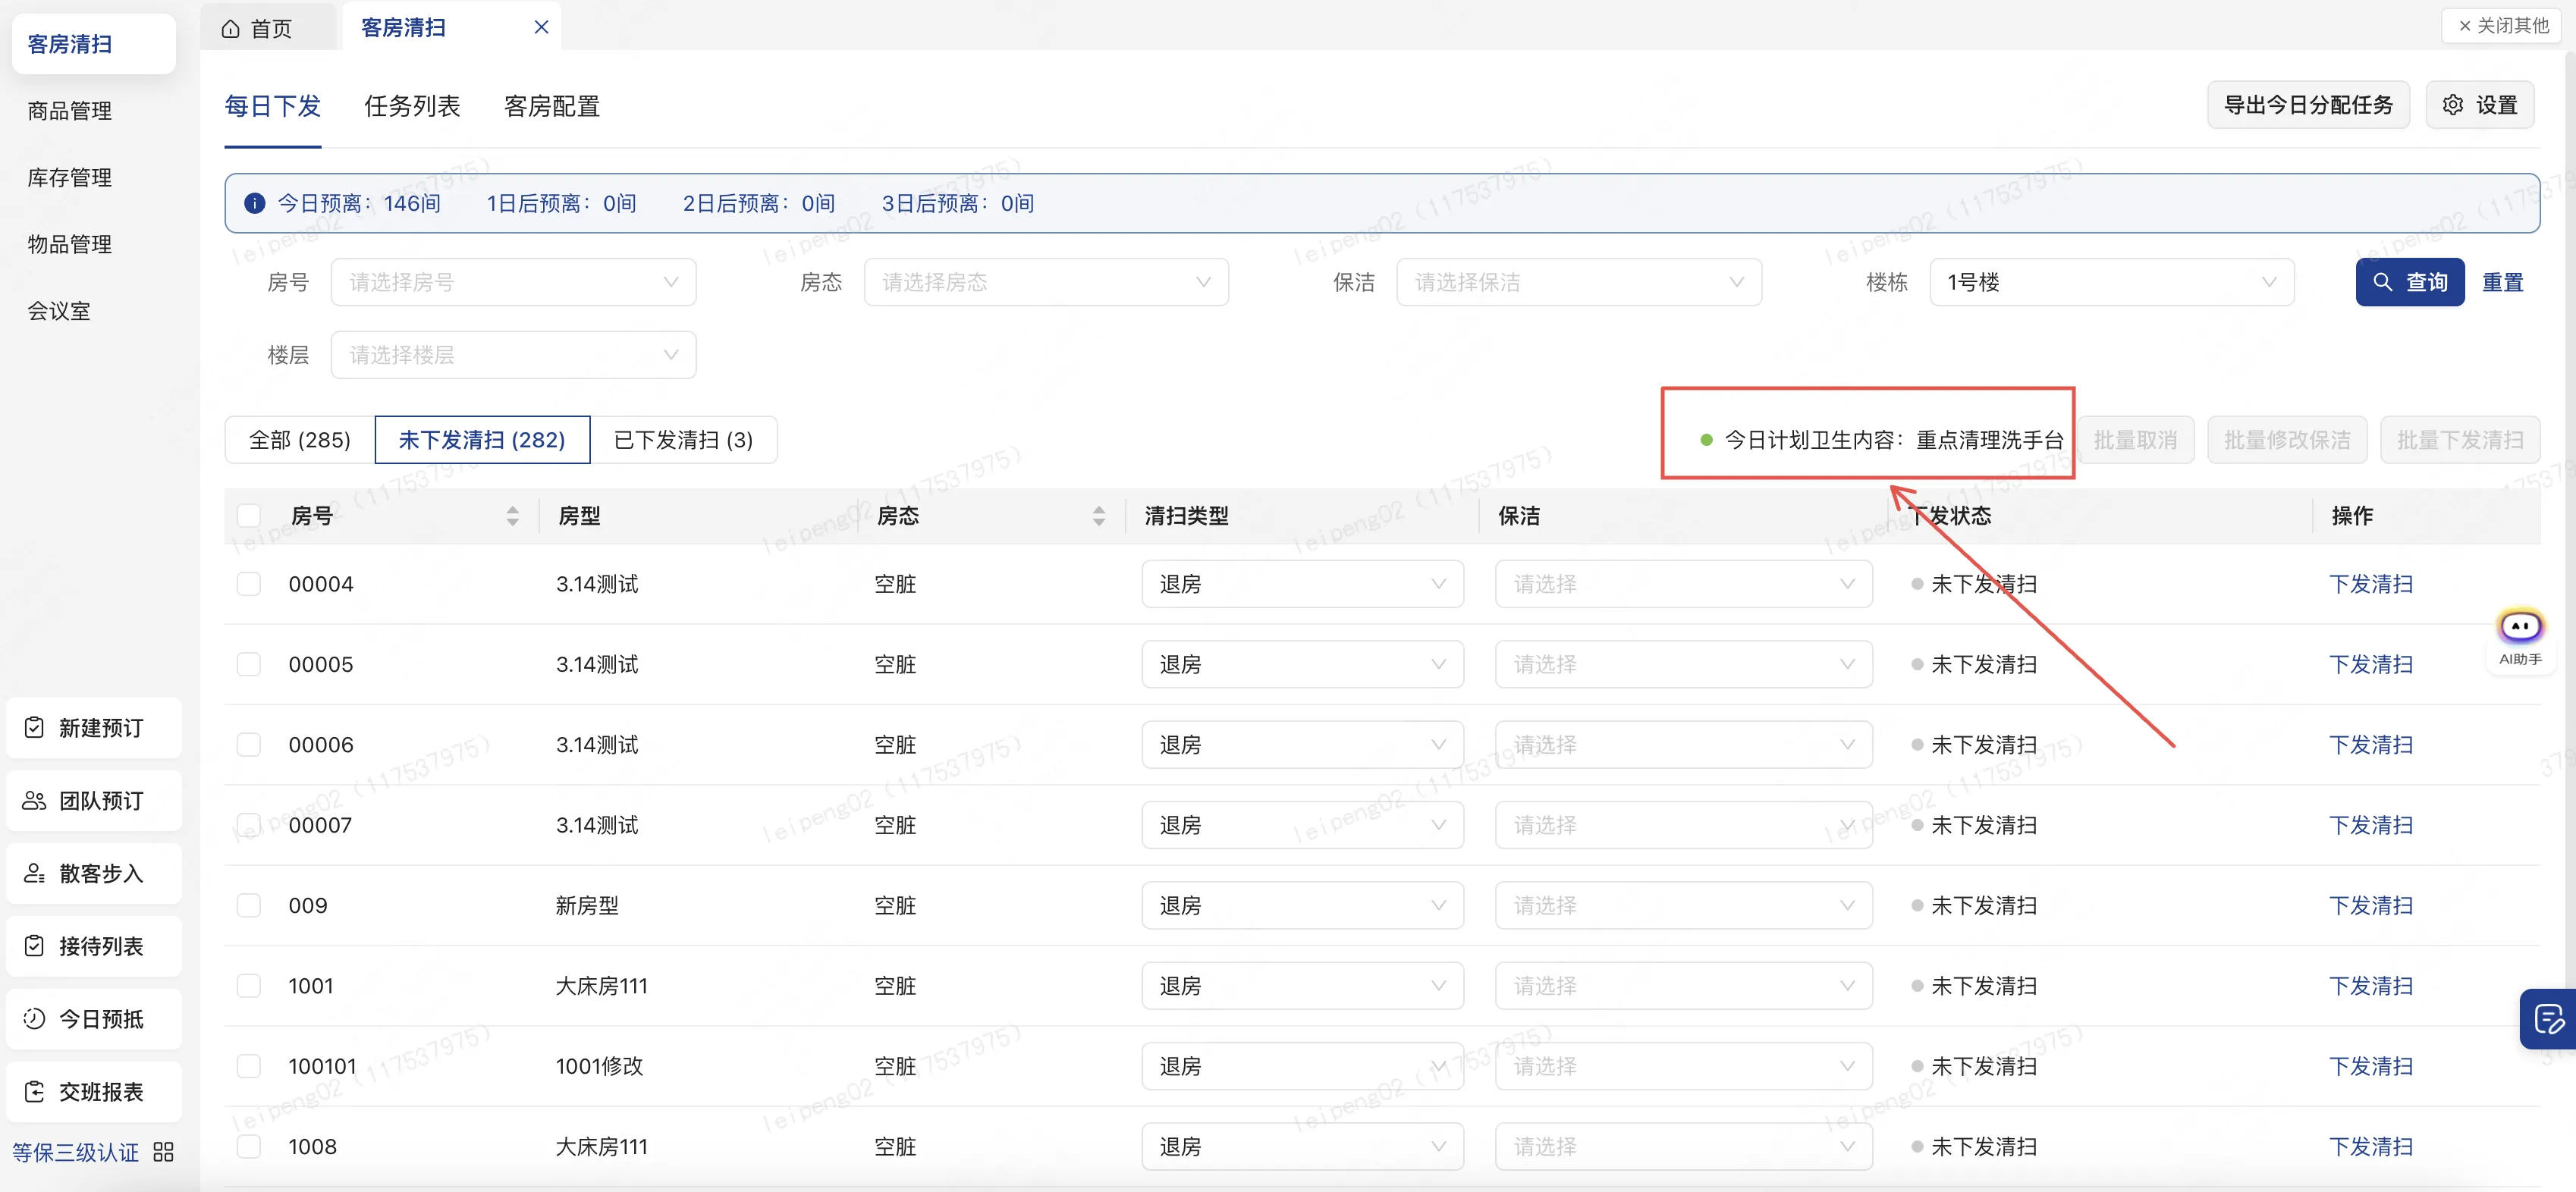Open 会议室 in the left sidebar
This screenshot has width=2576, height=1192.
coord(59,311)
